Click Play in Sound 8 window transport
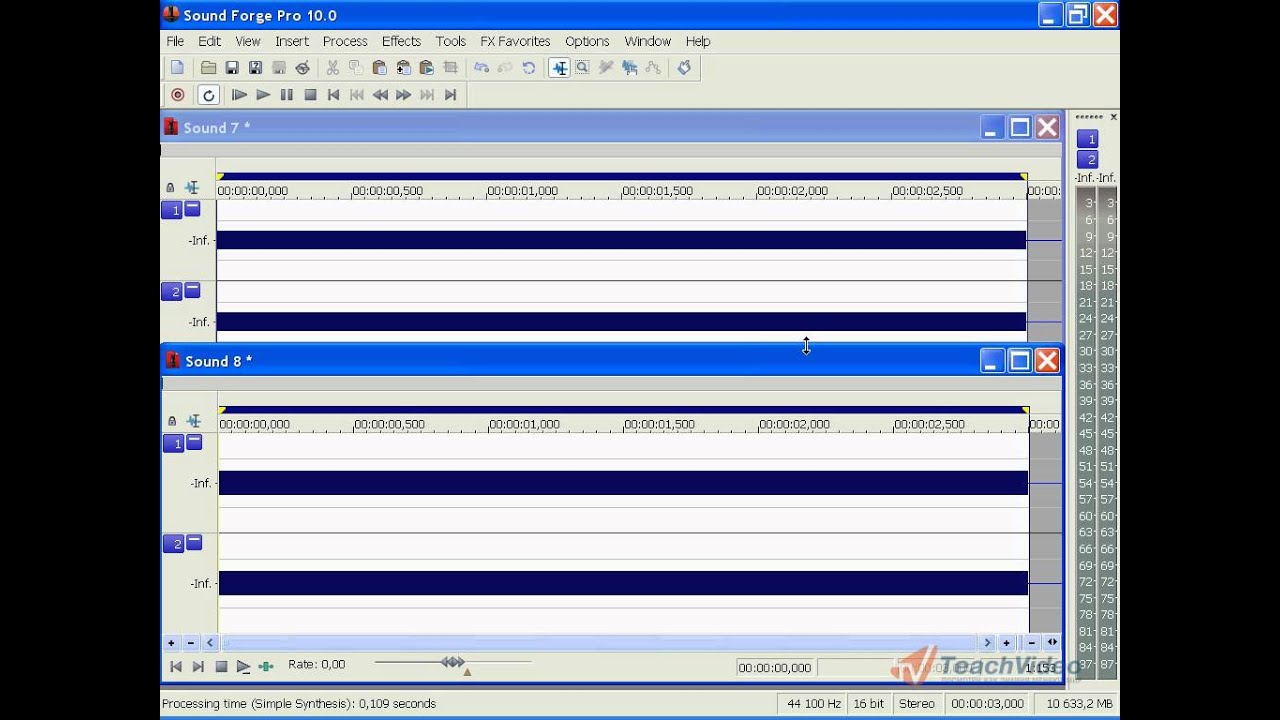Screen dimensions: 1280x720 tap(243, 666)
